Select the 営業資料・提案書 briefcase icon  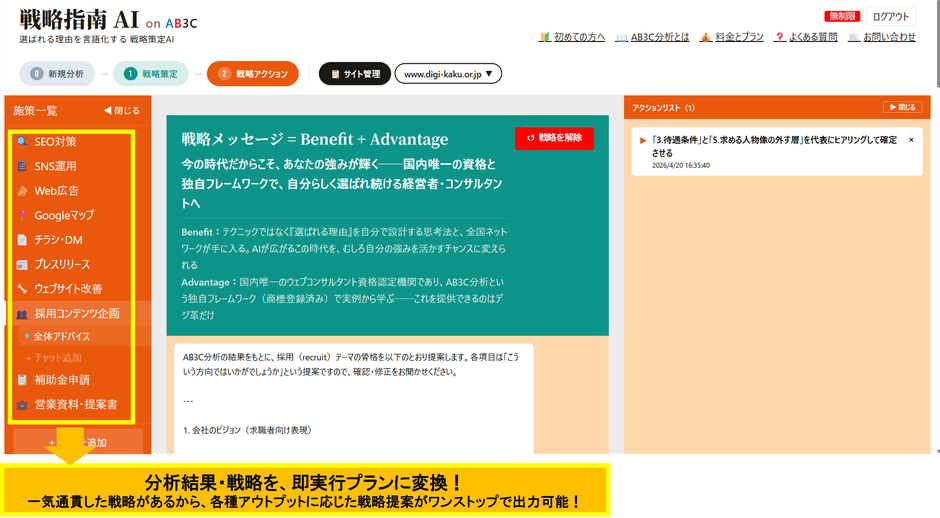coord(22,405)
